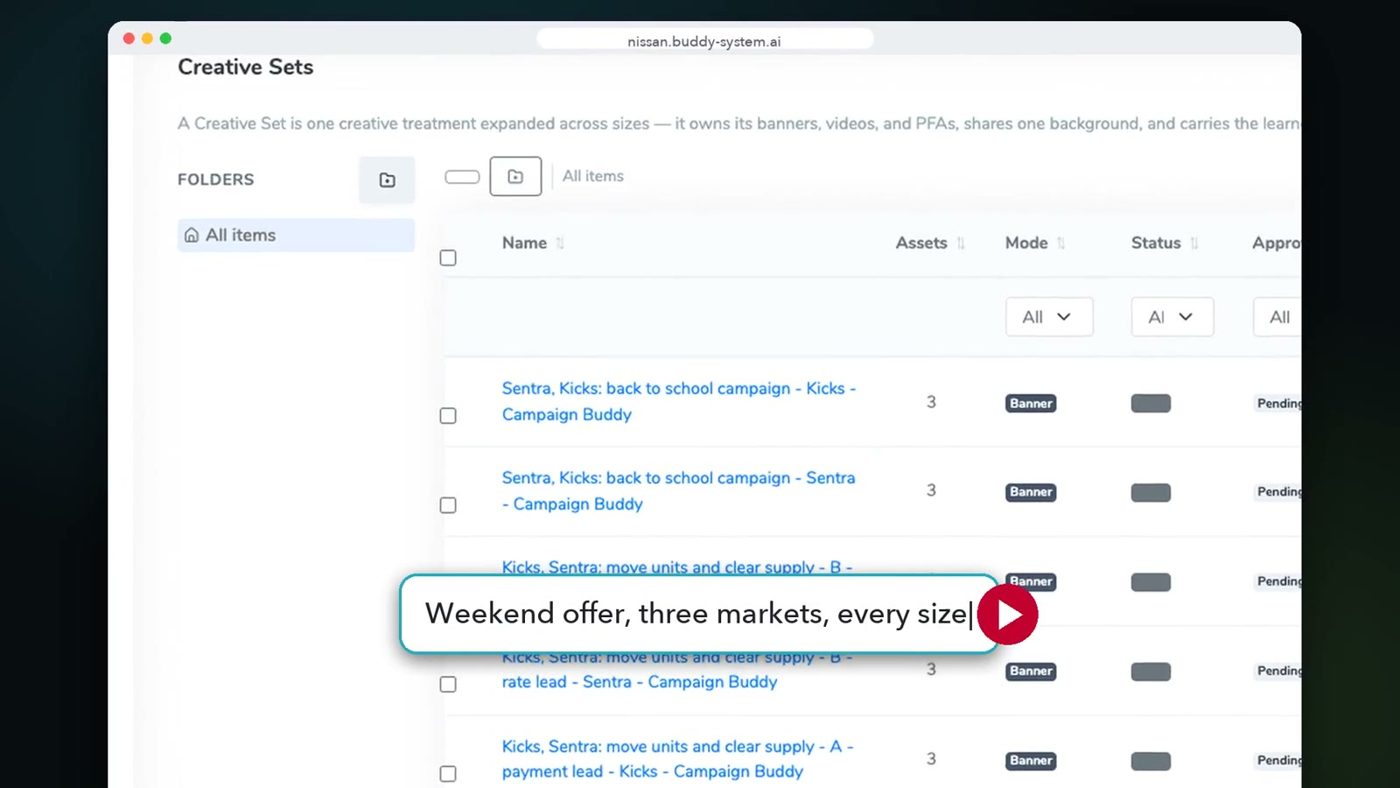This screenshot has height=788, width=1400.
Task: Open back to school campaign - Kicks creative set
Action: pyautogui.click(x=679, y=401)
